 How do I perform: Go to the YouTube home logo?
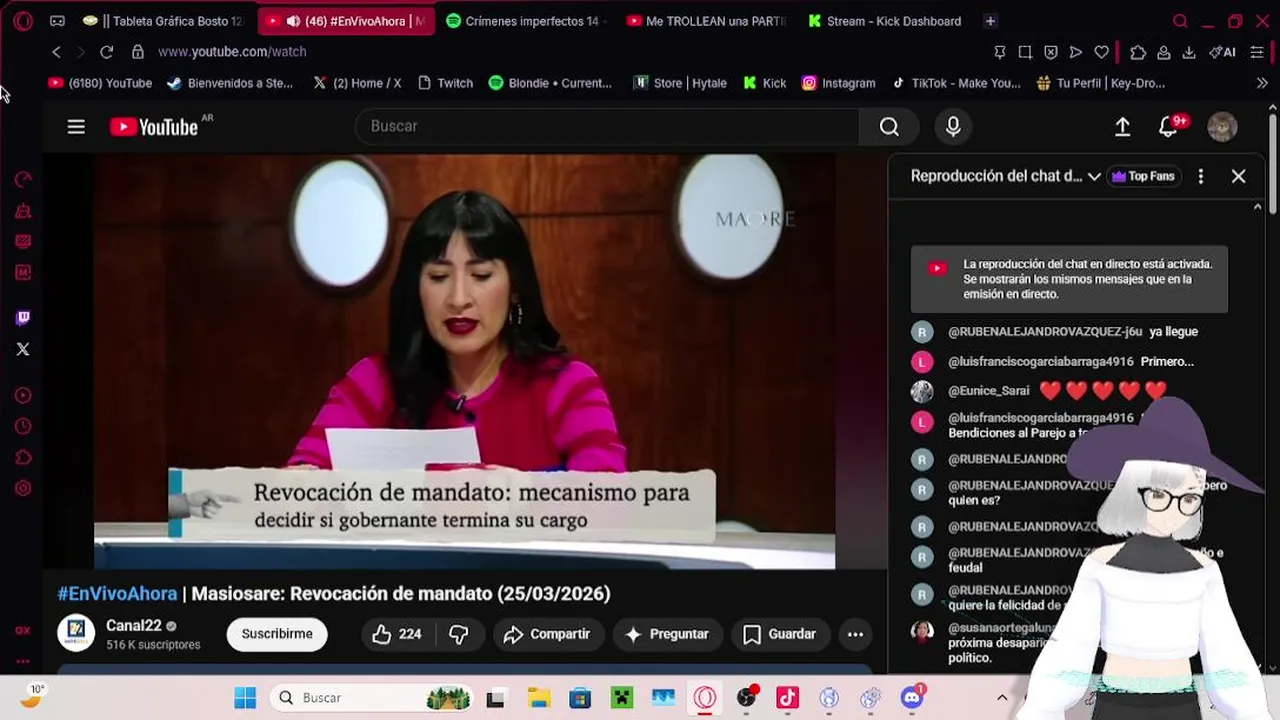tap(154, 127)
